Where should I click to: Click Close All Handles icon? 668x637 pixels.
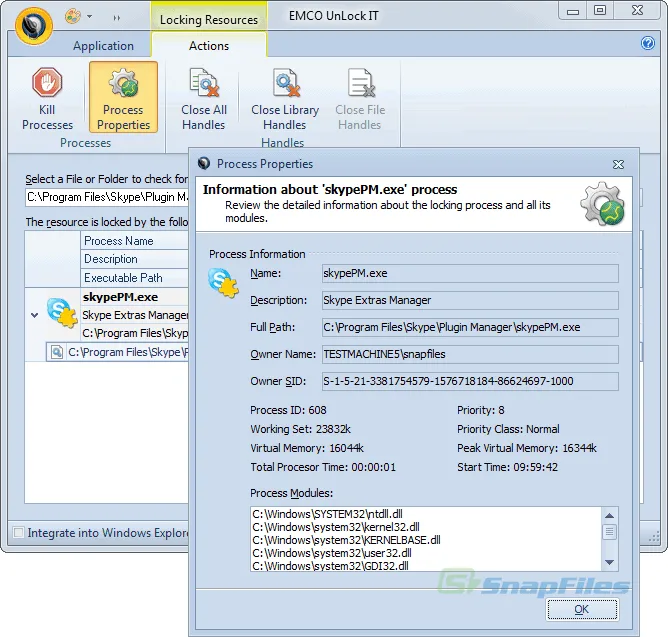coord(204,84)
